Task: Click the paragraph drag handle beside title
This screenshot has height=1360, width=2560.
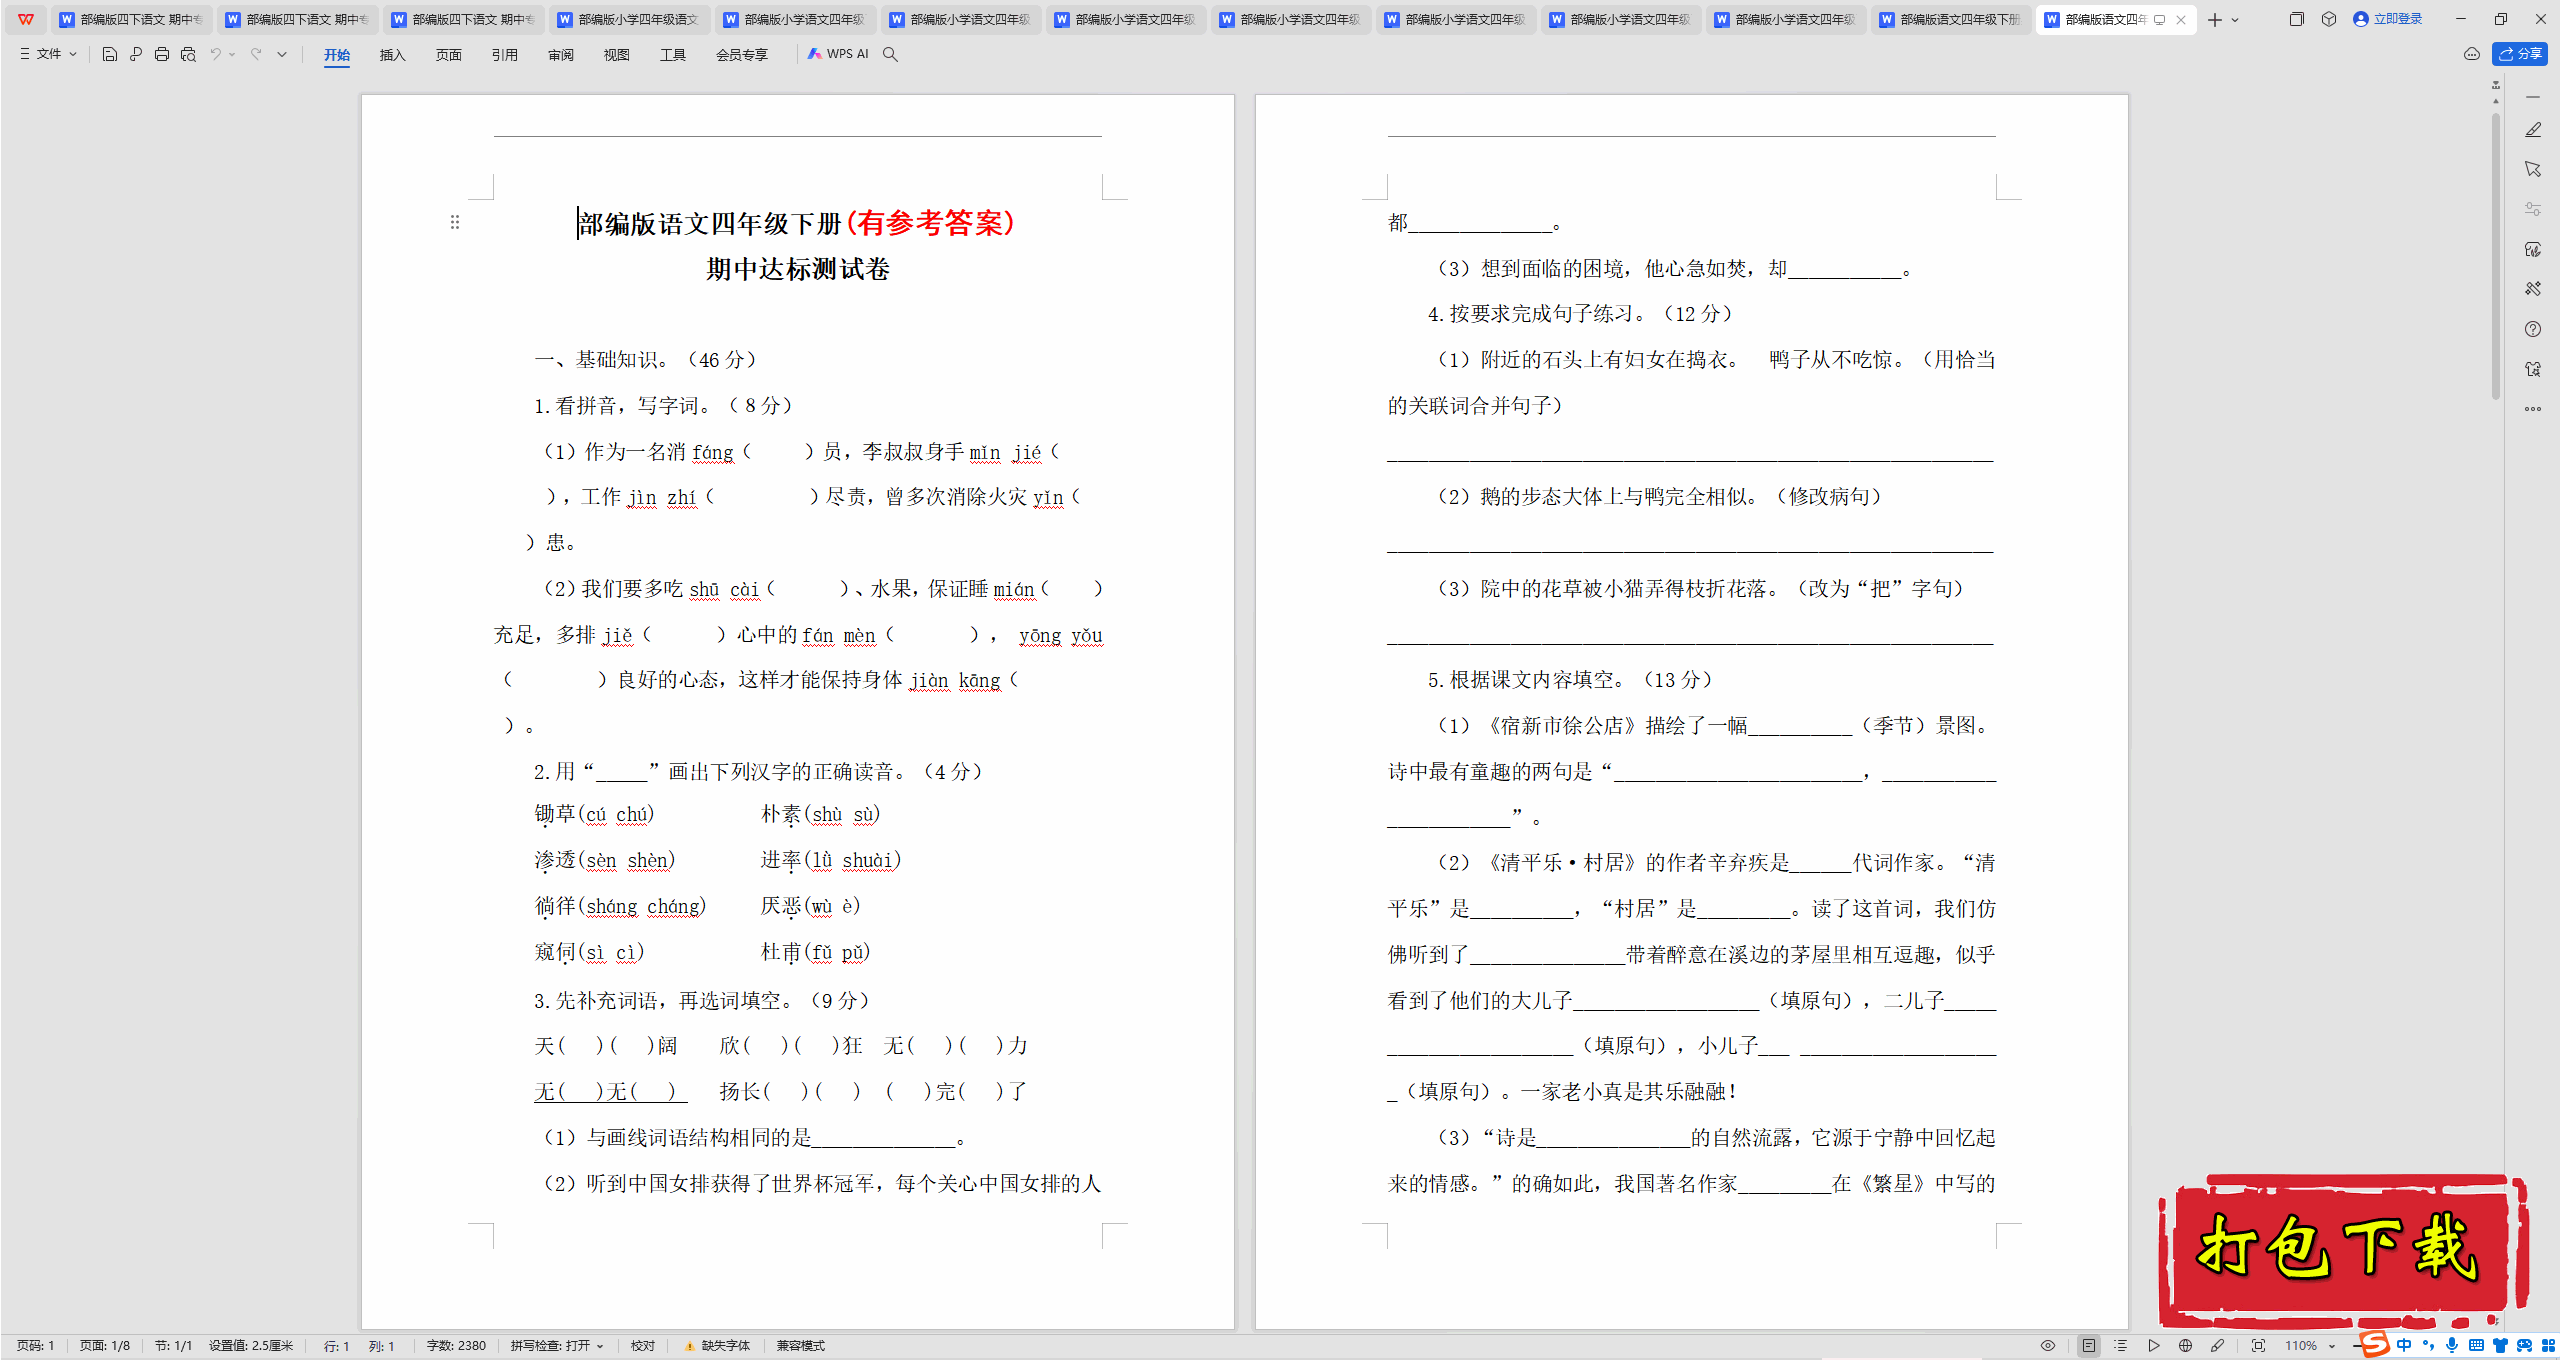Action: (x=455, y=222)
